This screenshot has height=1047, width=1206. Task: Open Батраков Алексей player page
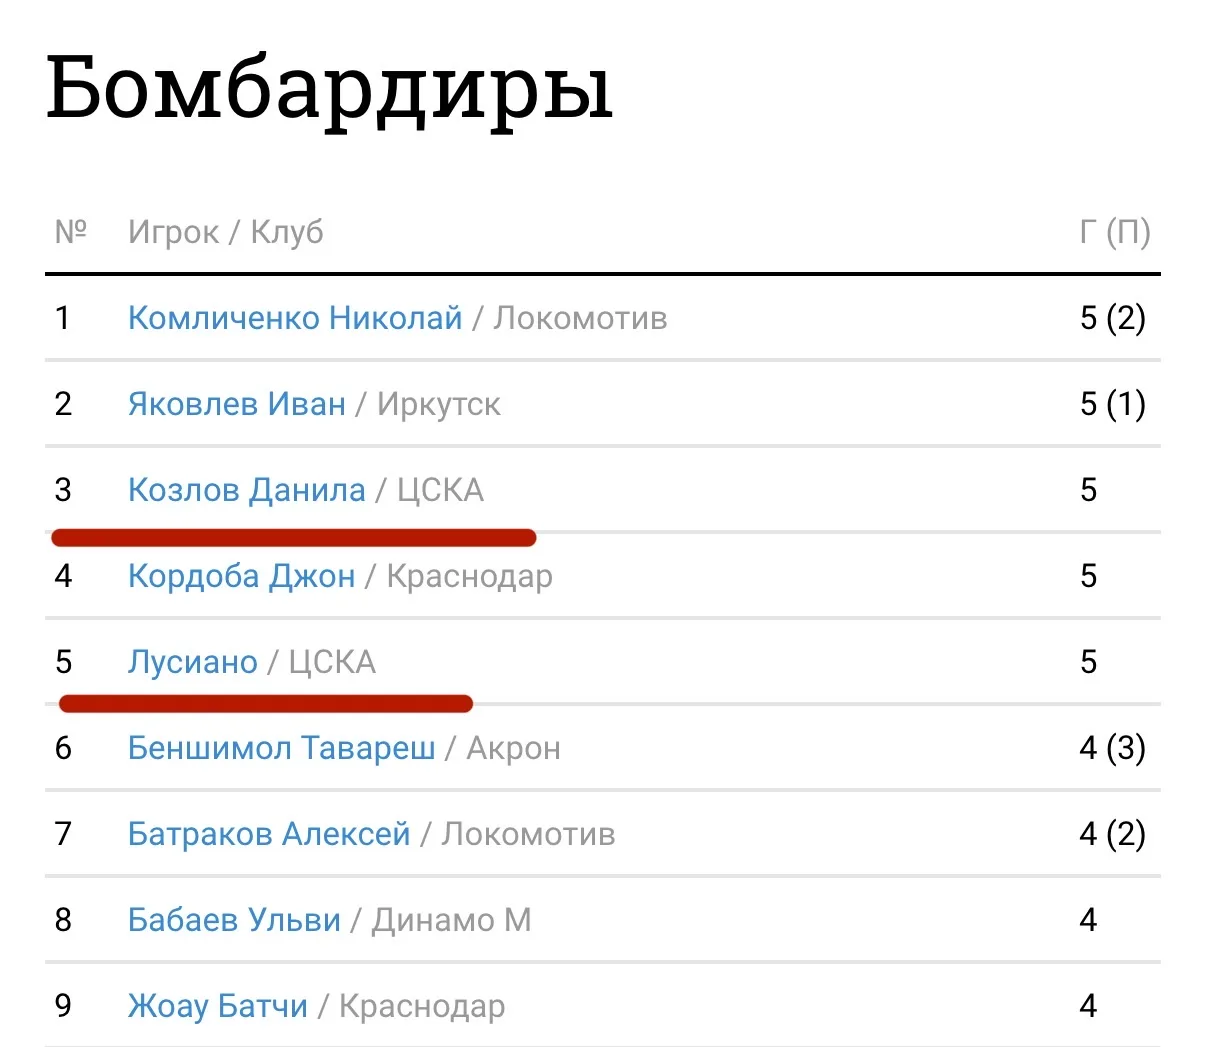click(269, 834)
